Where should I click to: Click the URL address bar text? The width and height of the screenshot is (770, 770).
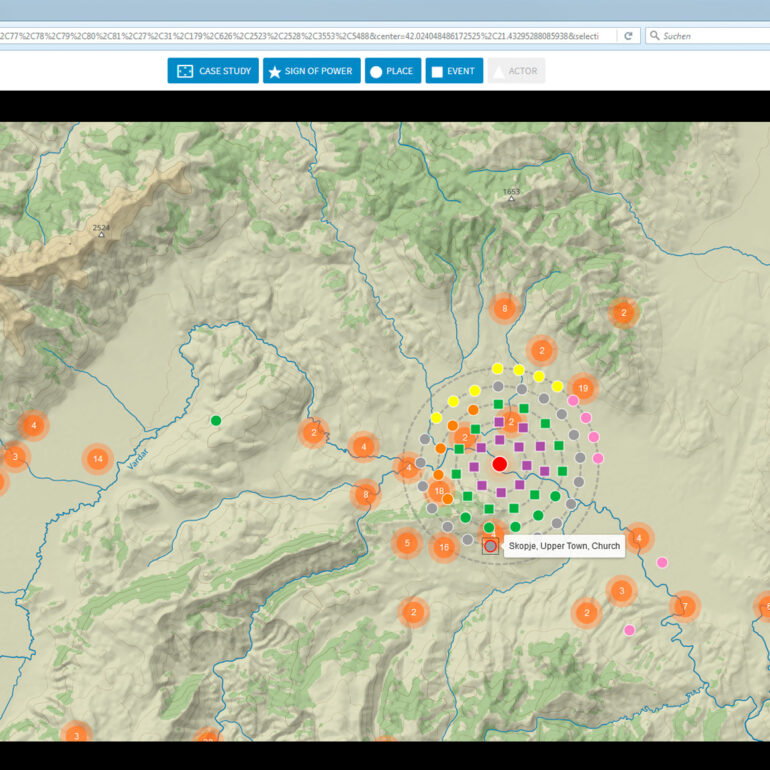click(300, 36)
